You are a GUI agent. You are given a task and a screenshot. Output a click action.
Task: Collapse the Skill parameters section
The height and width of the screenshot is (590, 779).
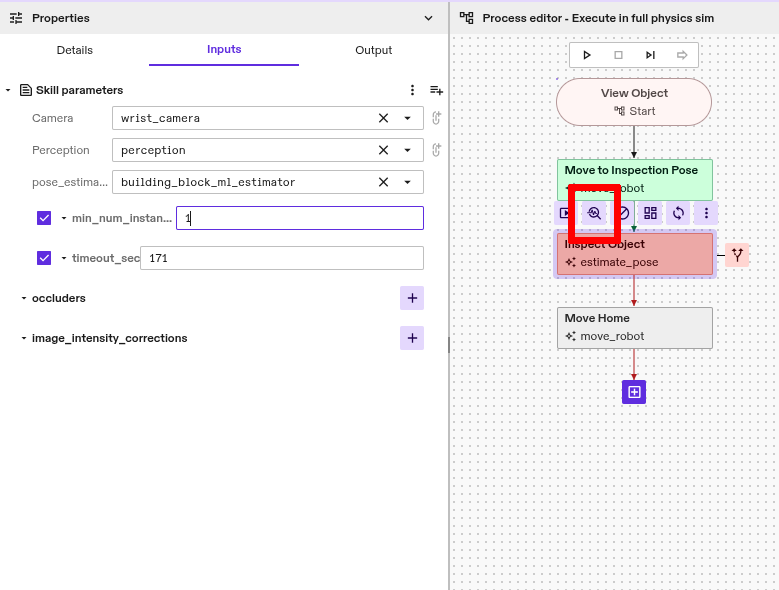(x=8, y=90)
